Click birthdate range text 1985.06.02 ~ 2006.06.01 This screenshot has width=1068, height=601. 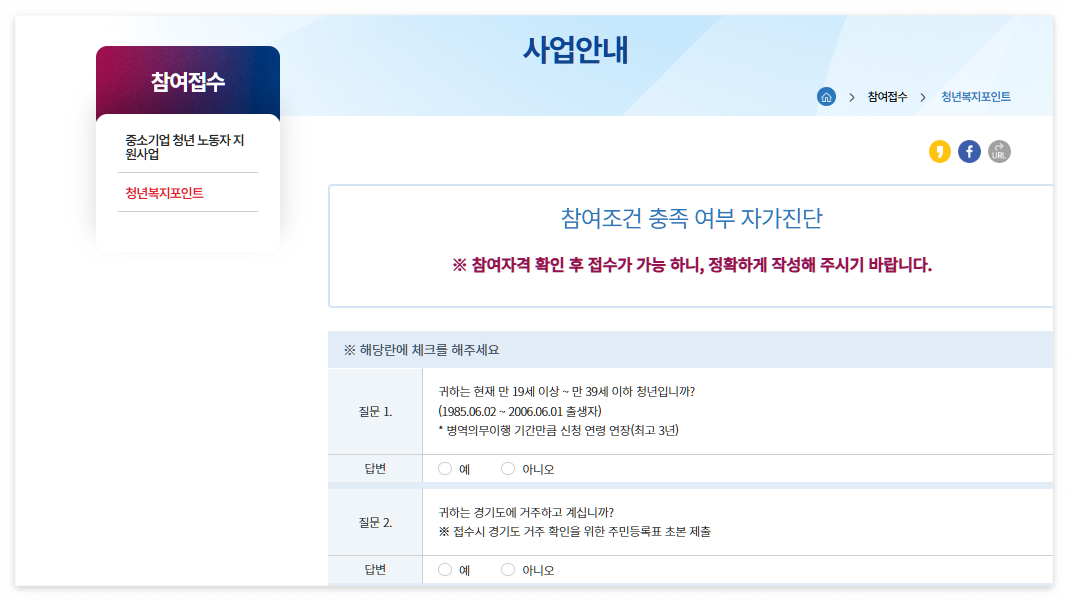click(x=520, y=412)
